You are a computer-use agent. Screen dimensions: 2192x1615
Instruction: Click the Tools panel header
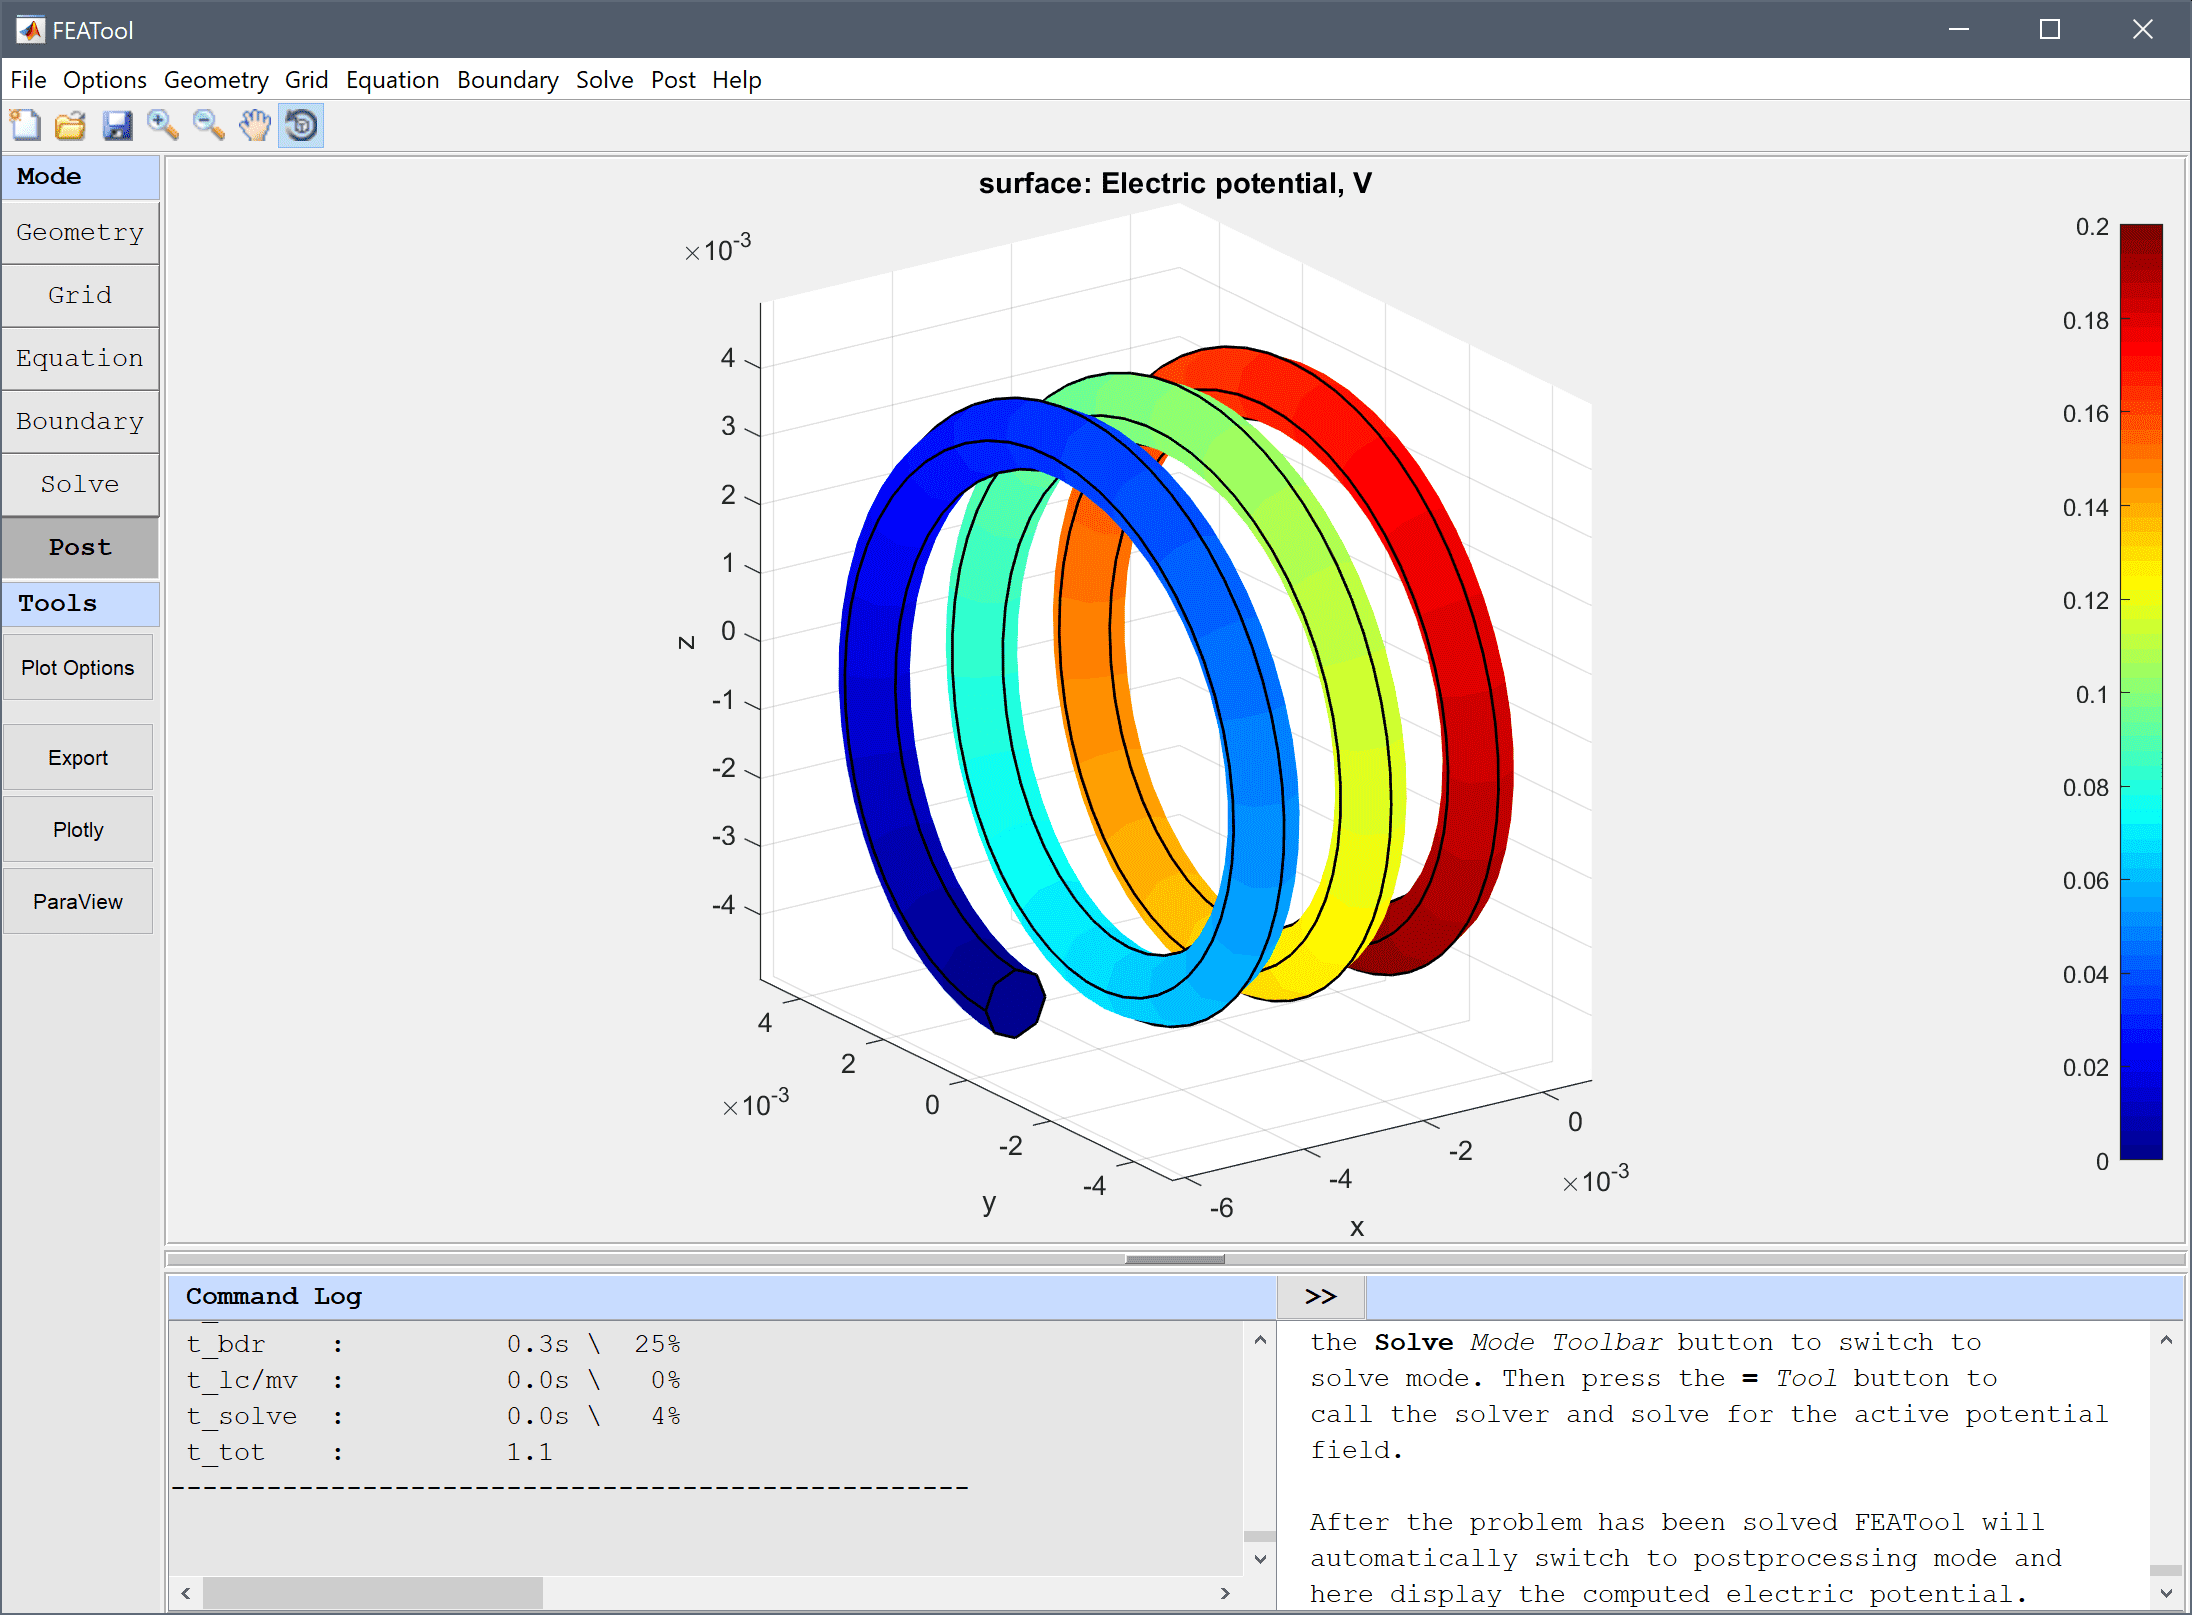(80, 604)
